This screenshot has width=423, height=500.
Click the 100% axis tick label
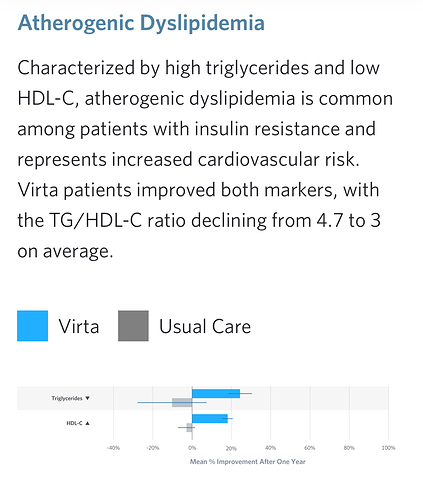(388, 448)
